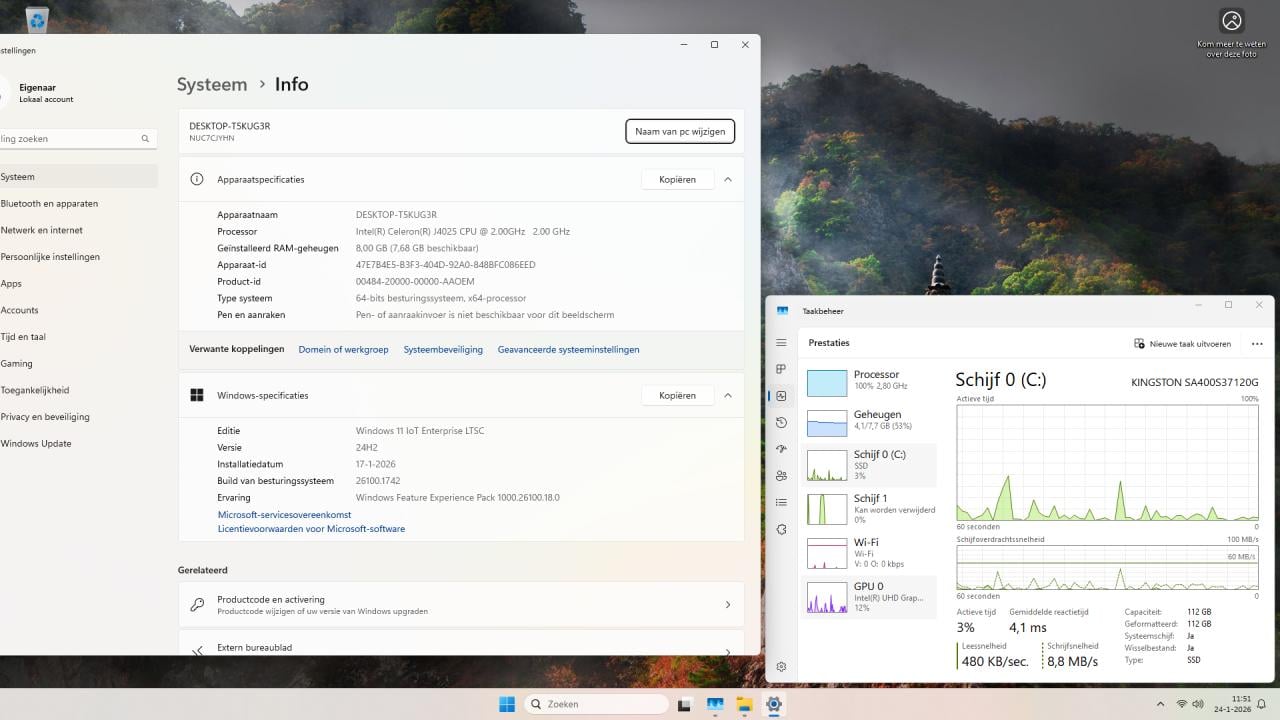Click Naam van pc wijzigen button
Image resolution: width=1280 pixels, height=720 pixels.
[680, 132]
